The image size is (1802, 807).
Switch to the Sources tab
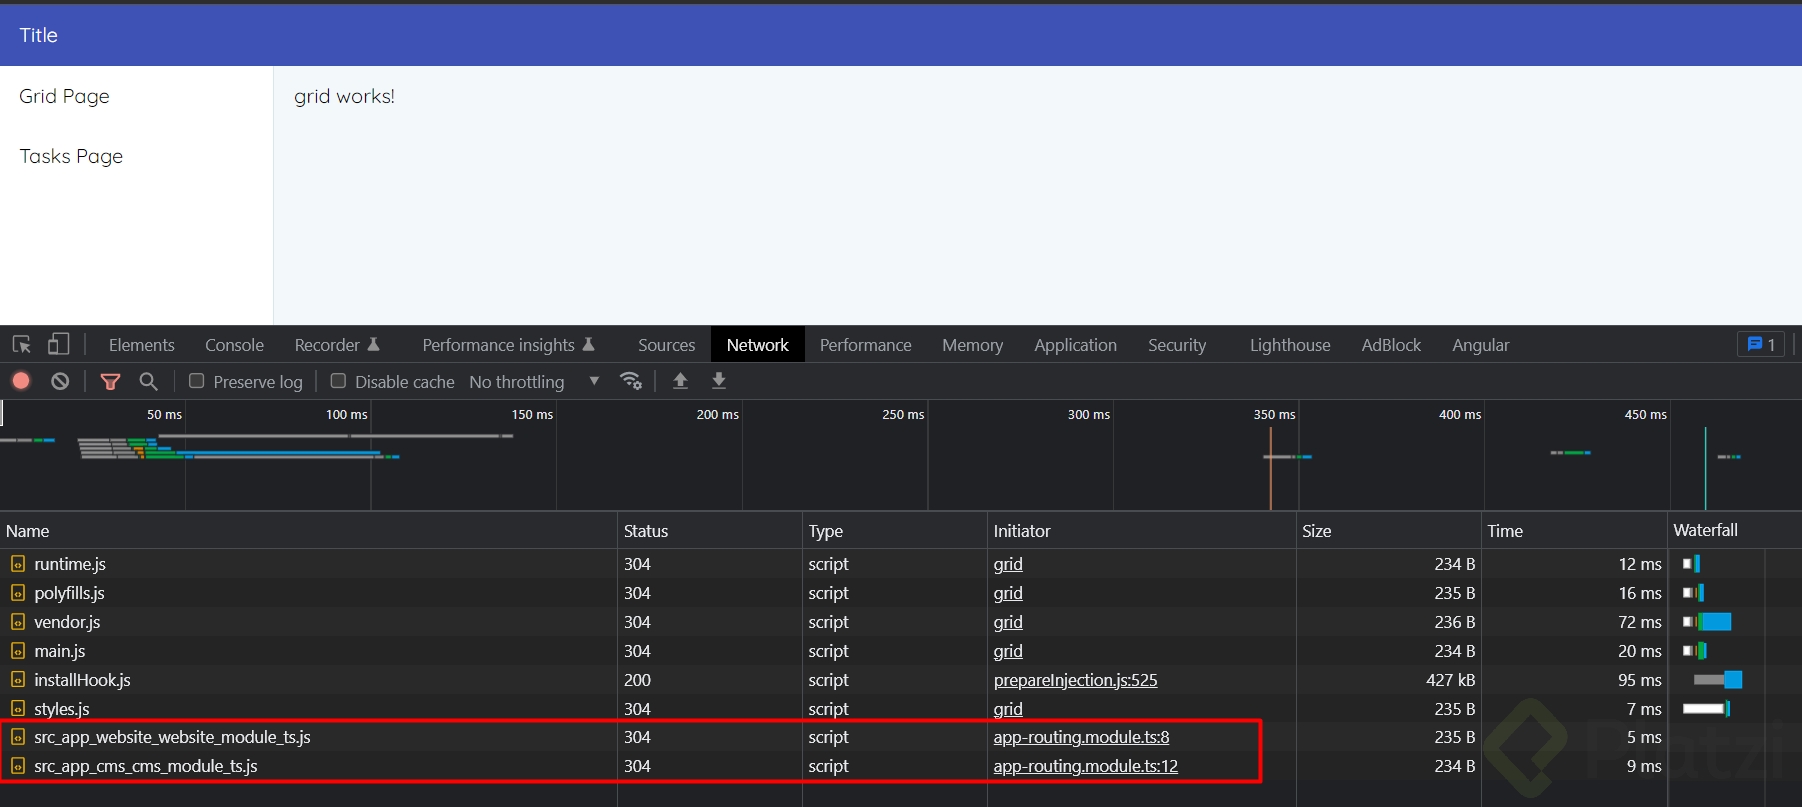coord(666,345)
